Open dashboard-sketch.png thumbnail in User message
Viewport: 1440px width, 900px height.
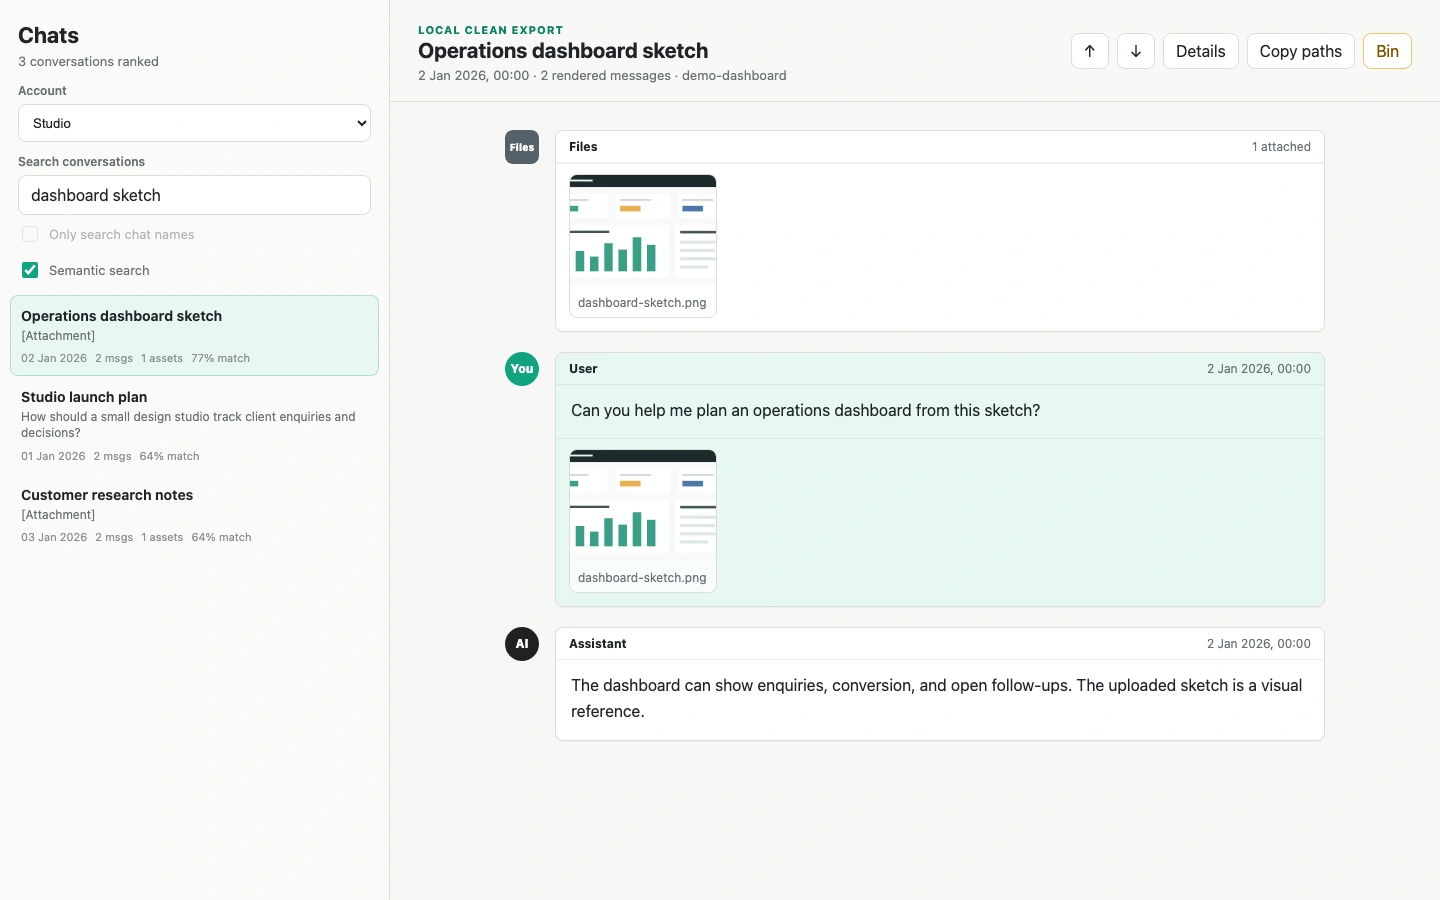pyautogui.click(x=643, y=521)
